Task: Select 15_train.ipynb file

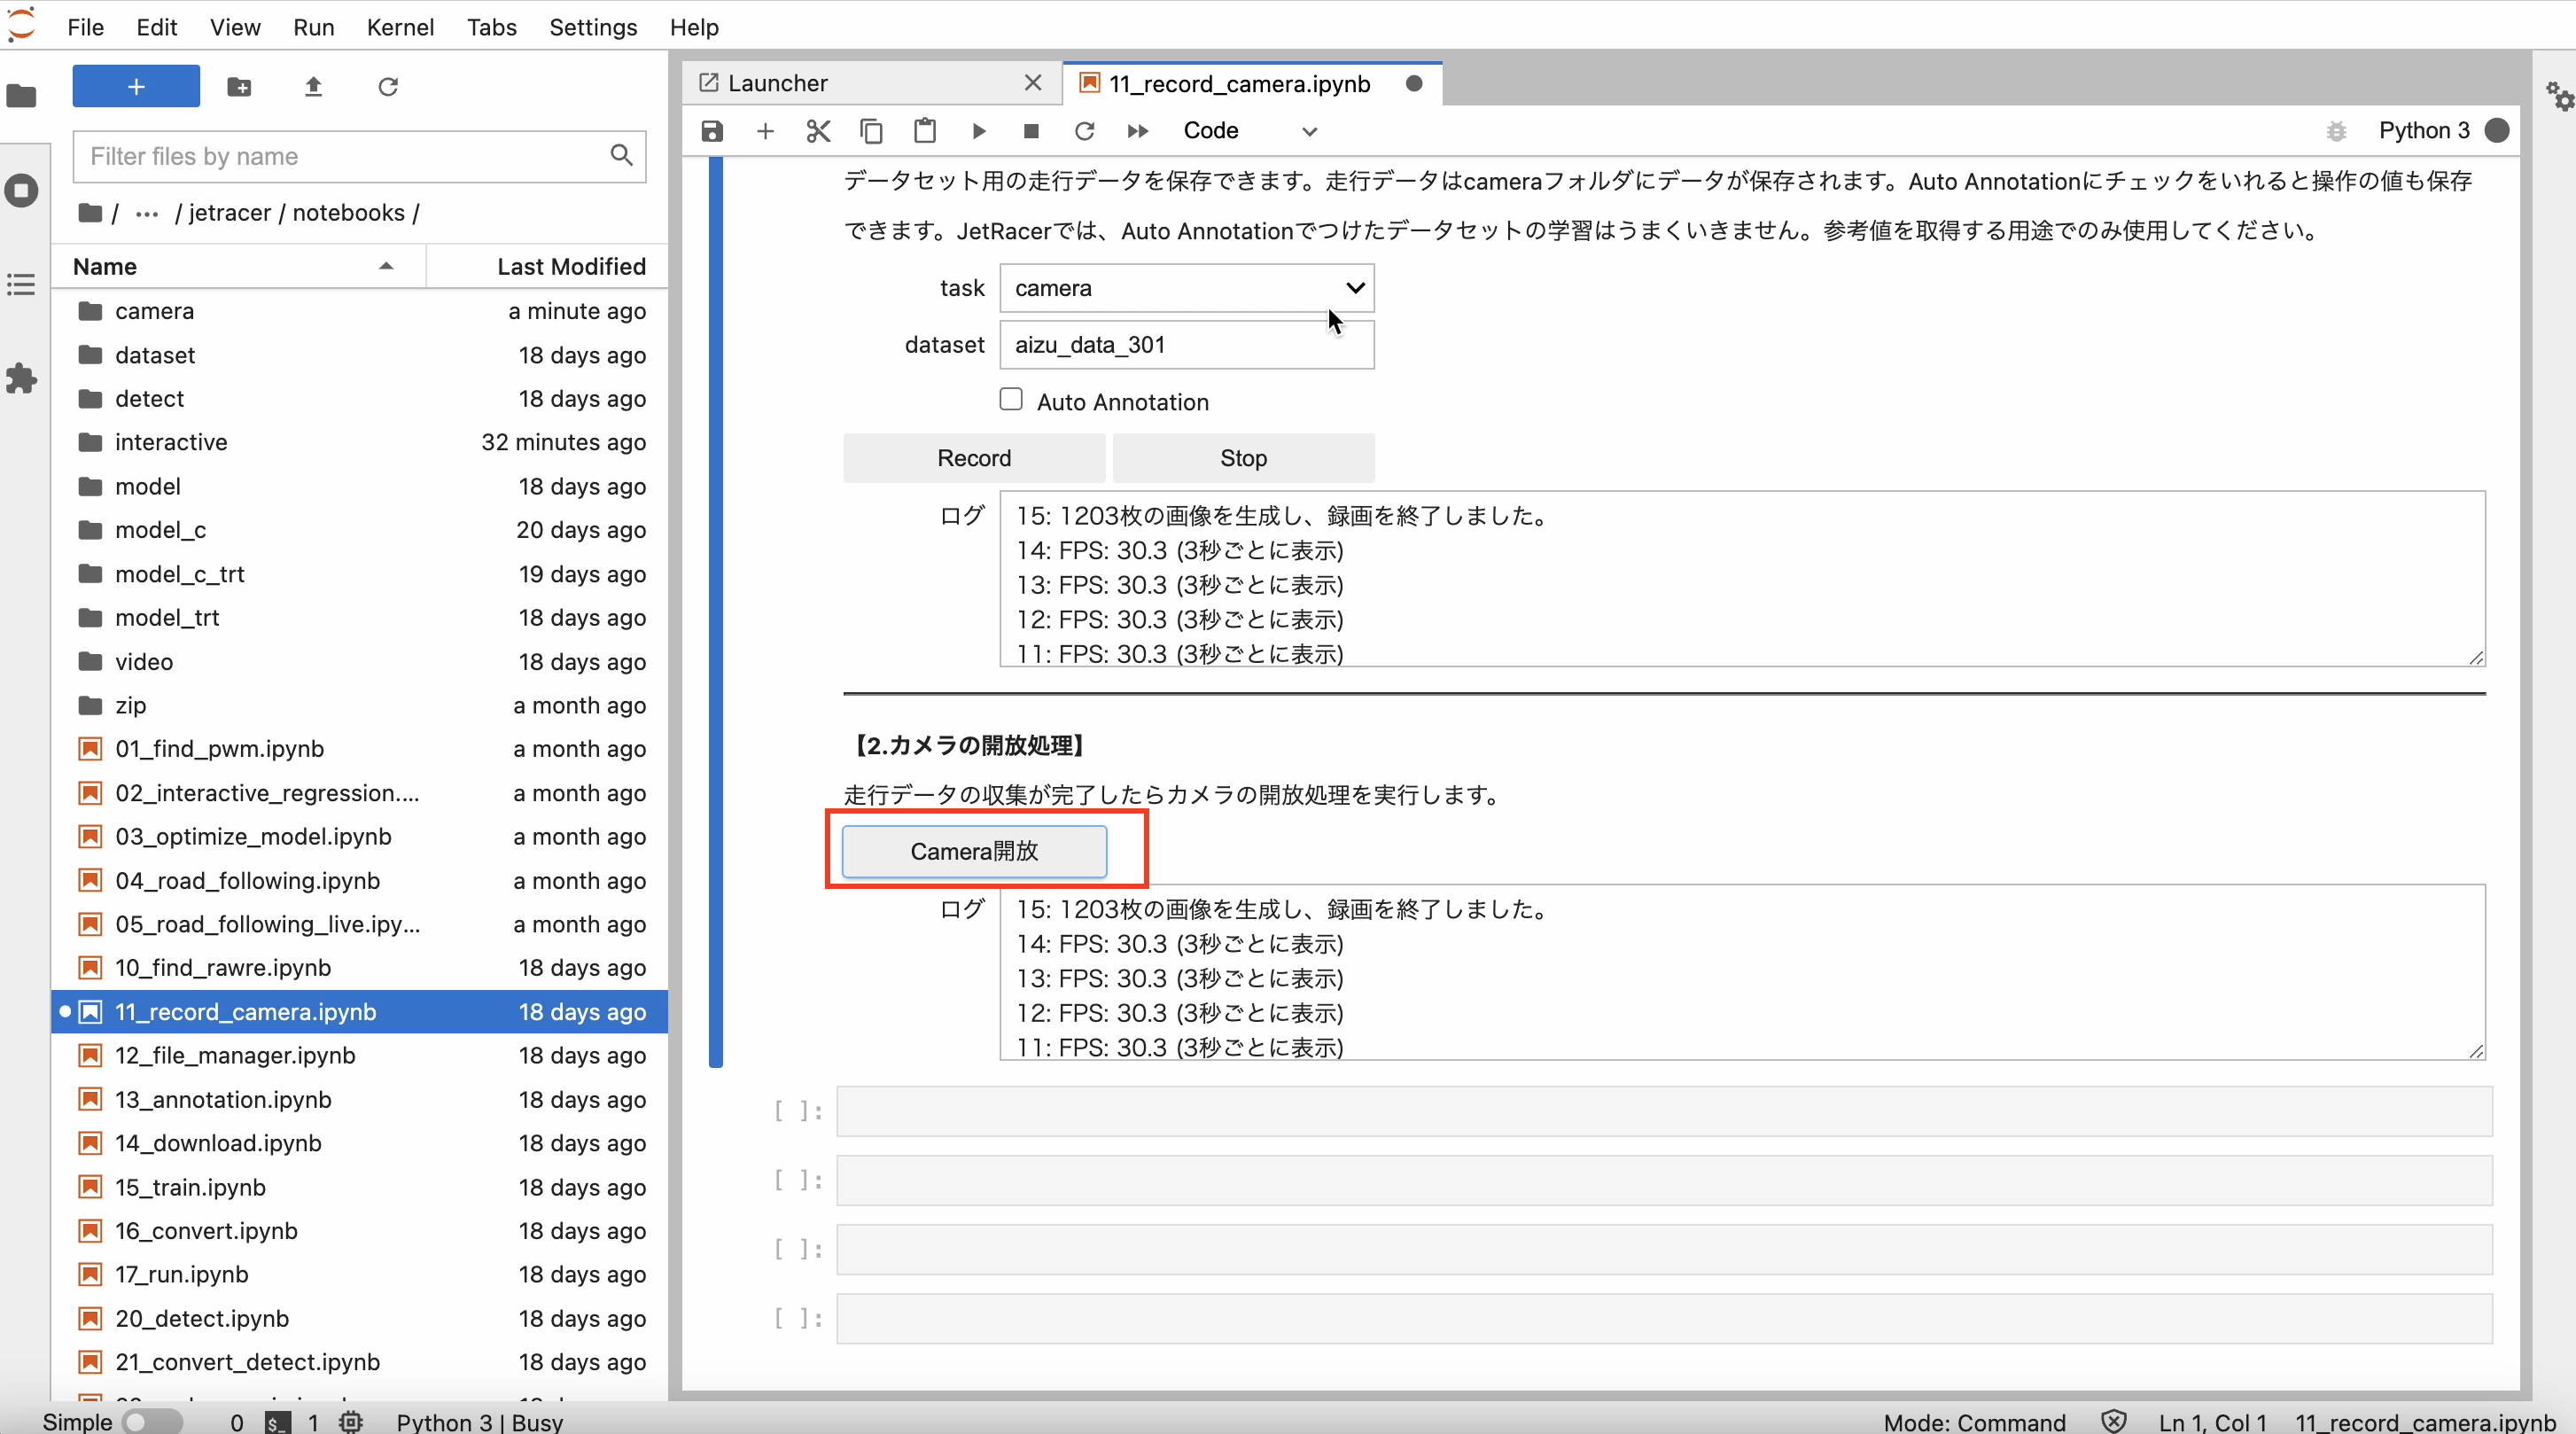Action: 361,1187
